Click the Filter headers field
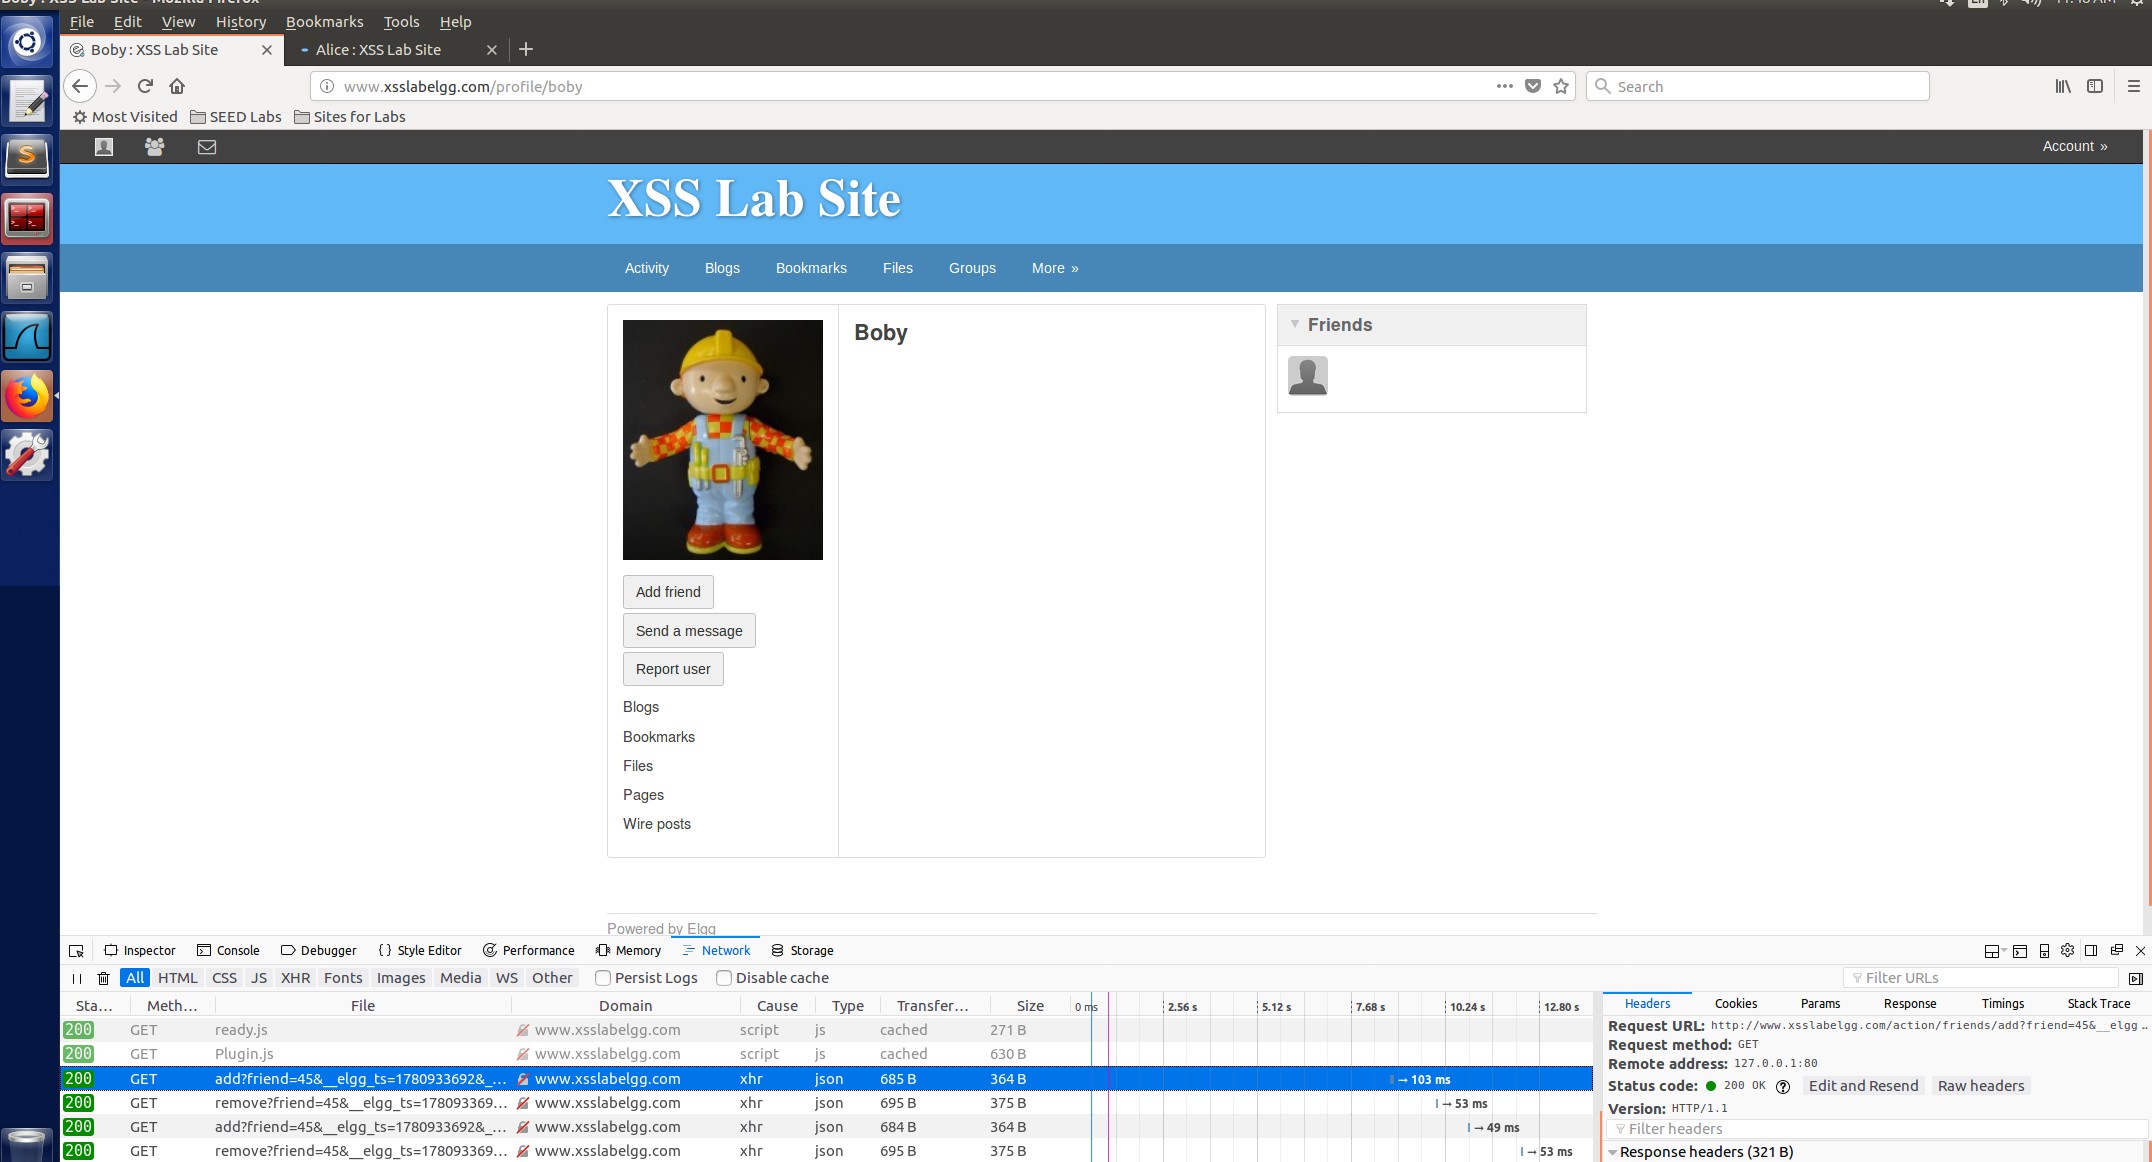 point(1876,1129)
